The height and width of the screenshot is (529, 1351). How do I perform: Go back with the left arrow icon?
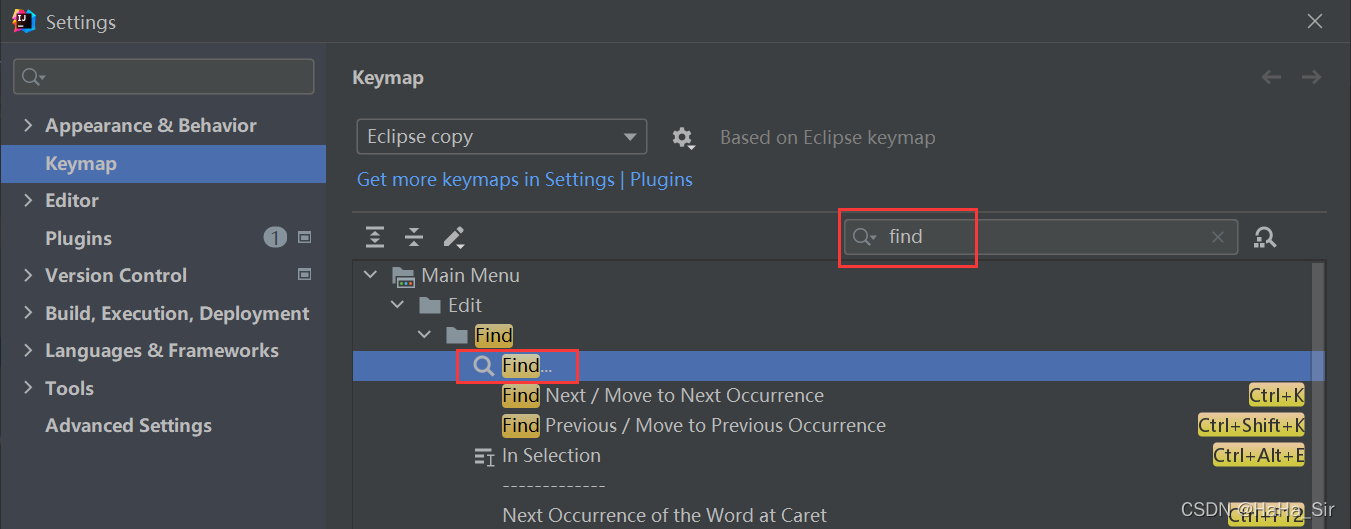point(1271,77)
